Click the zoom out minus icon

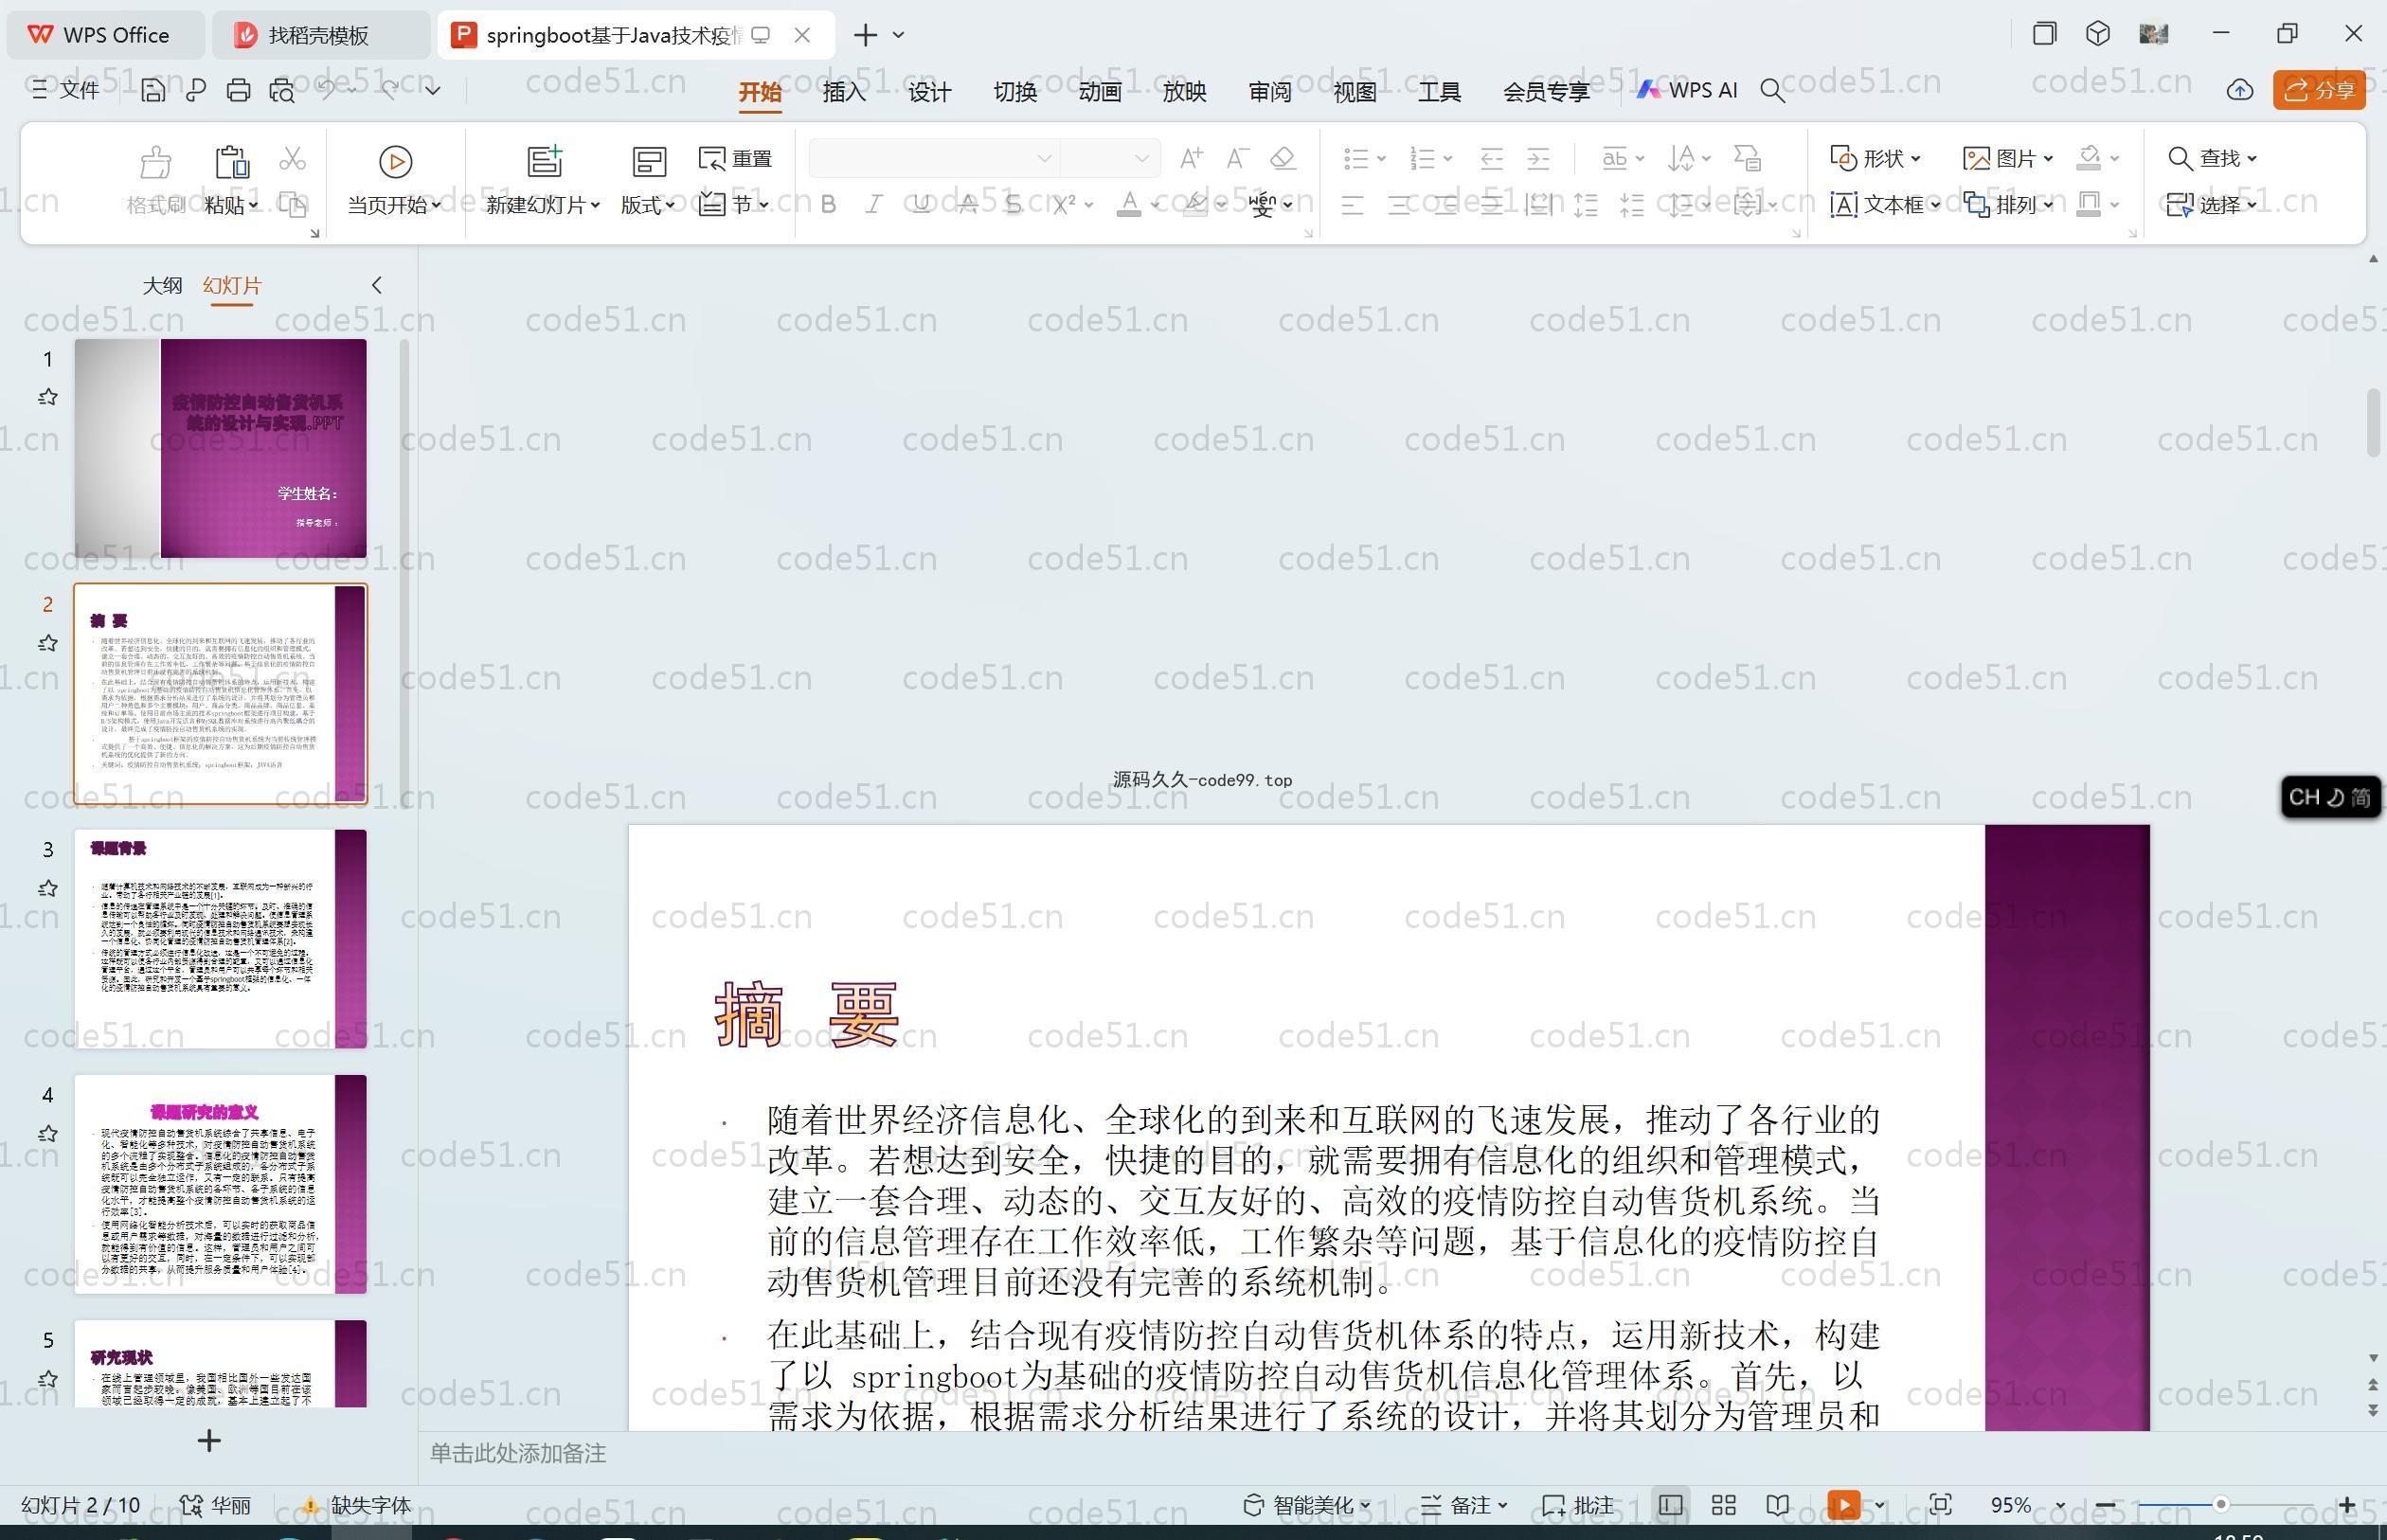coord(2105,1505)
